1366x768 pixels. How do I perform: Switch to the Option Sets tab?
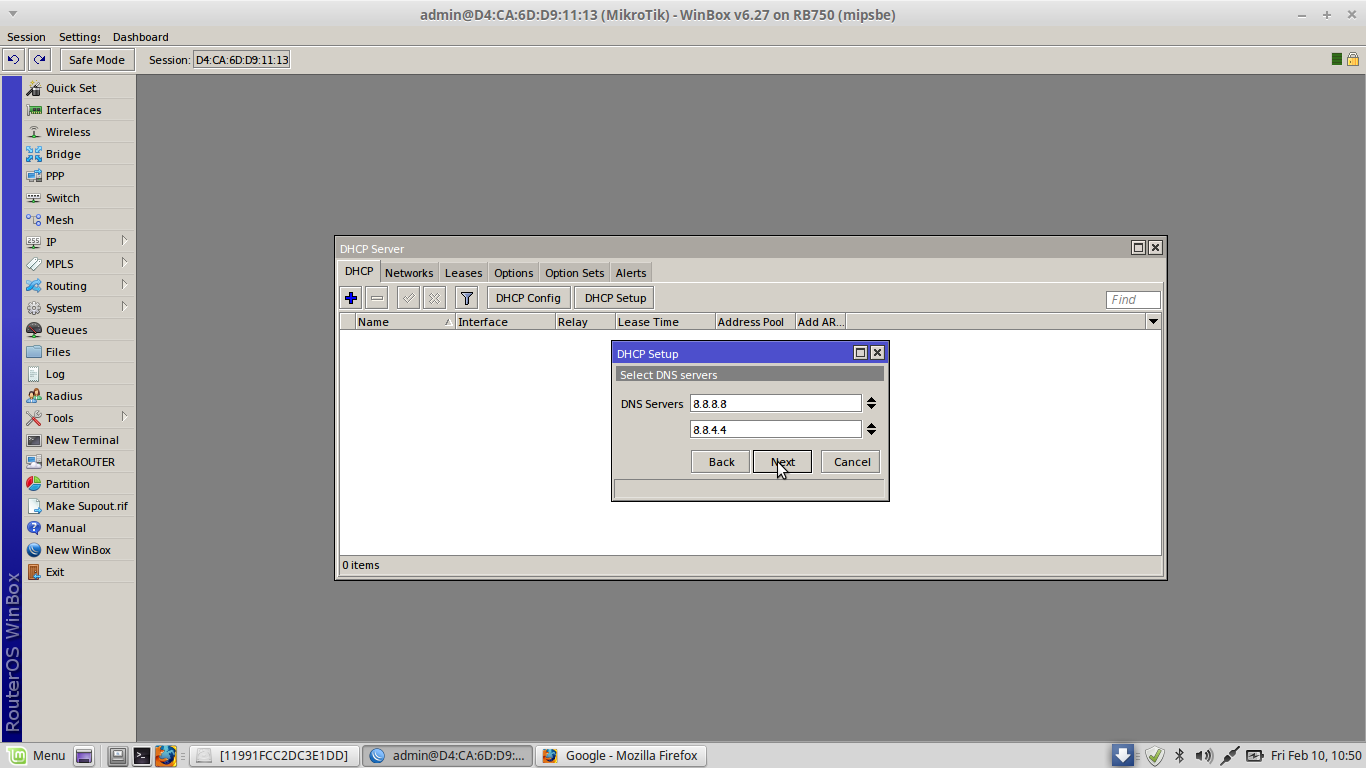pyautogui.click(x=574, y=273)
